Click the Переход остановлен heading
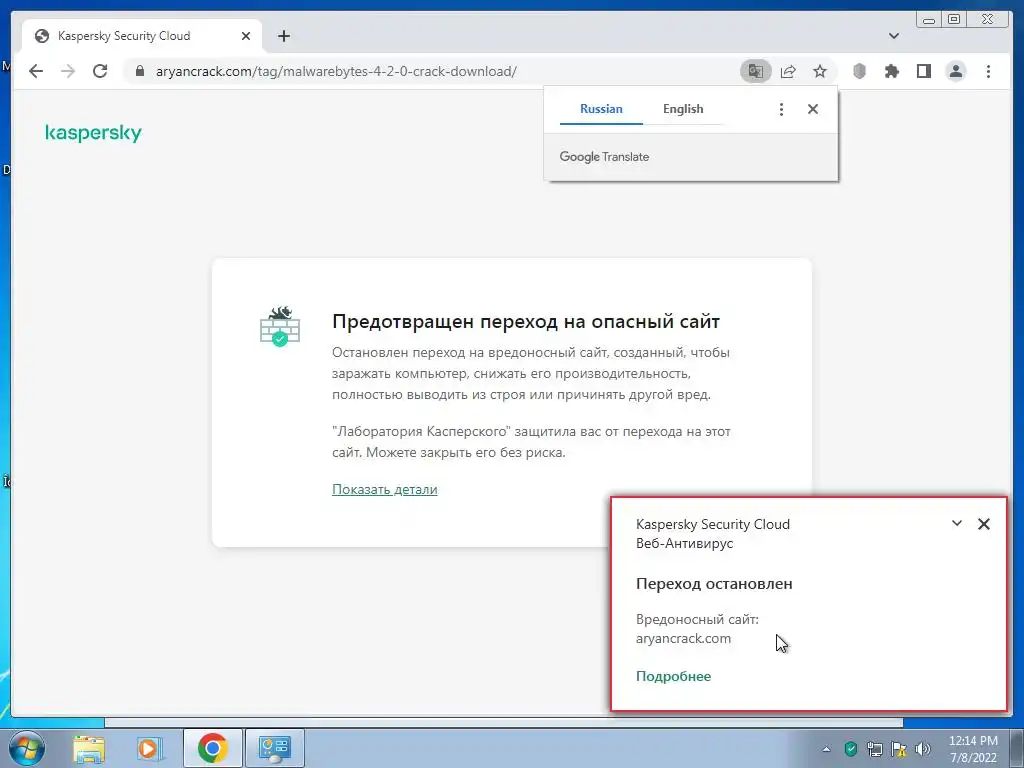The width and height of the screenshot is (1024, 768). coord(714,583)
